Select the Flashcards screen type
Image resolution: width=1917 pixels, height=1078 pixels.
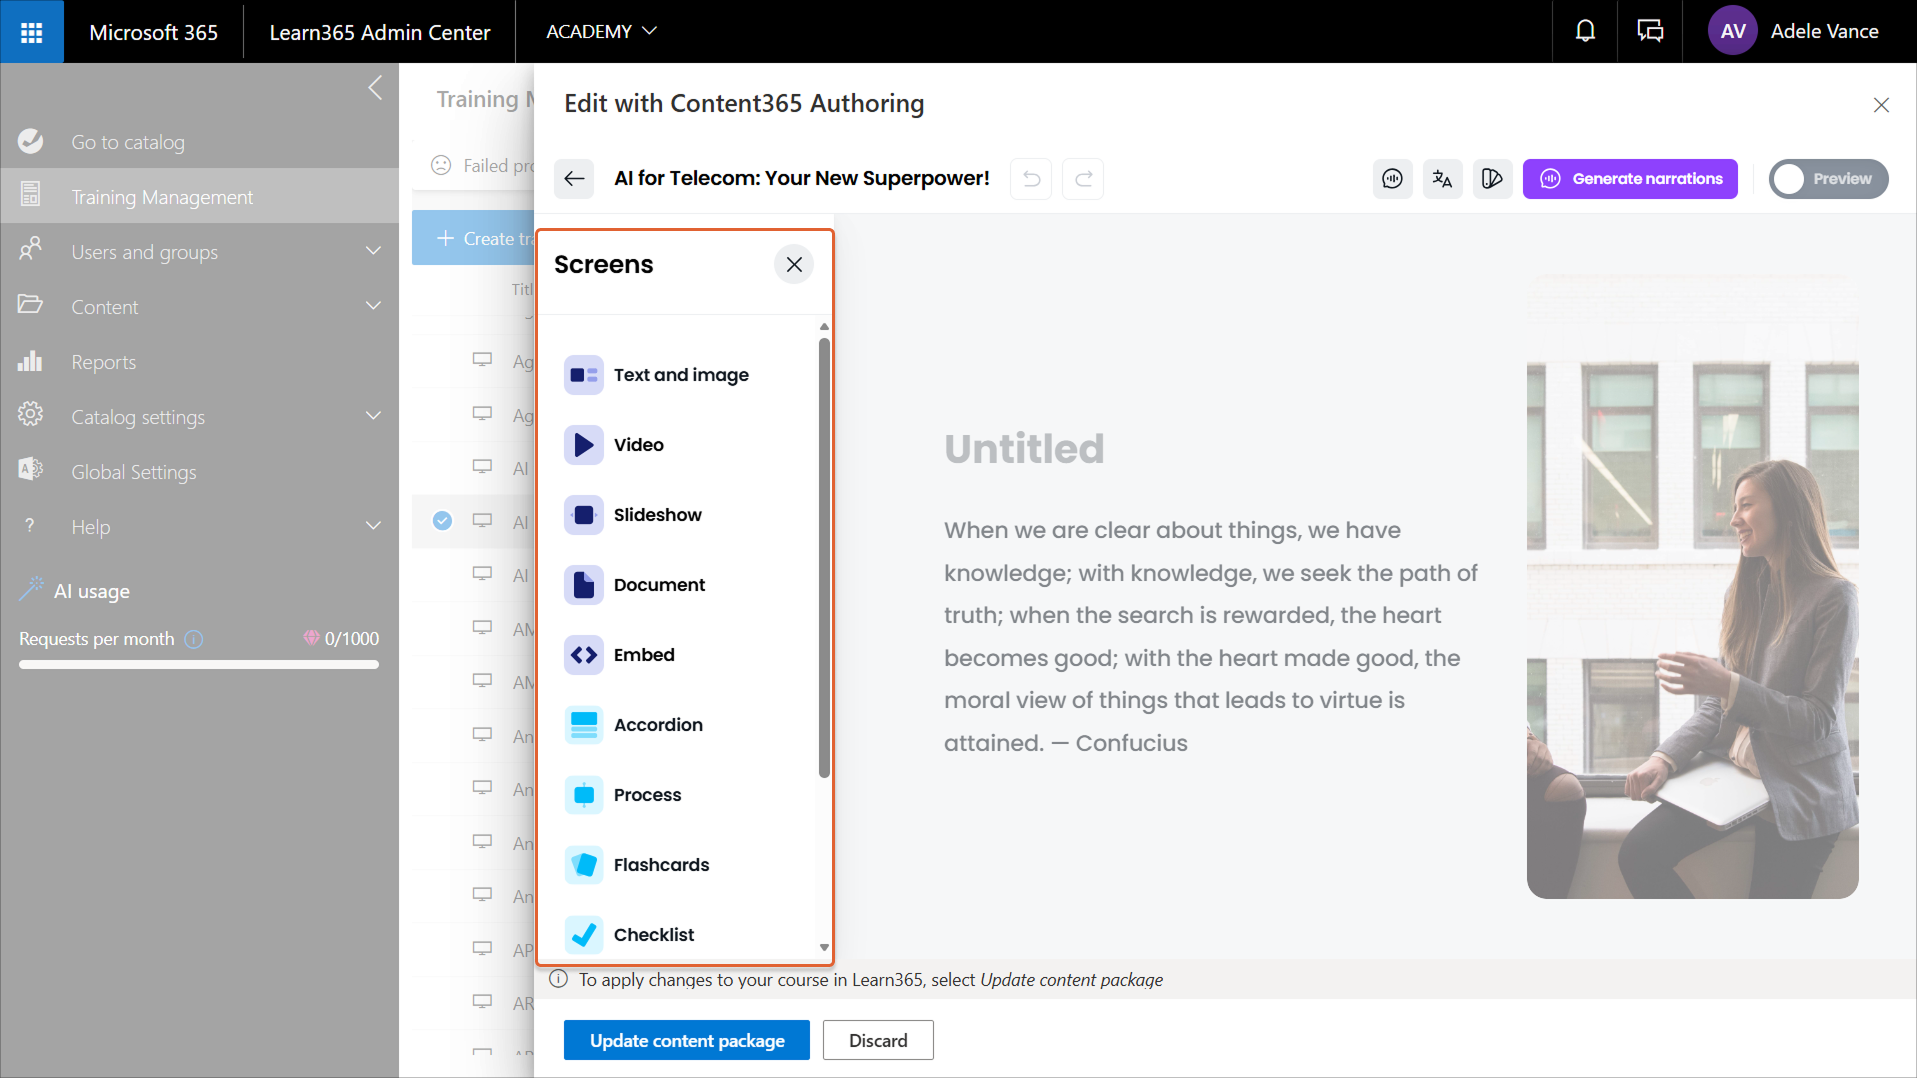point(661,865)
